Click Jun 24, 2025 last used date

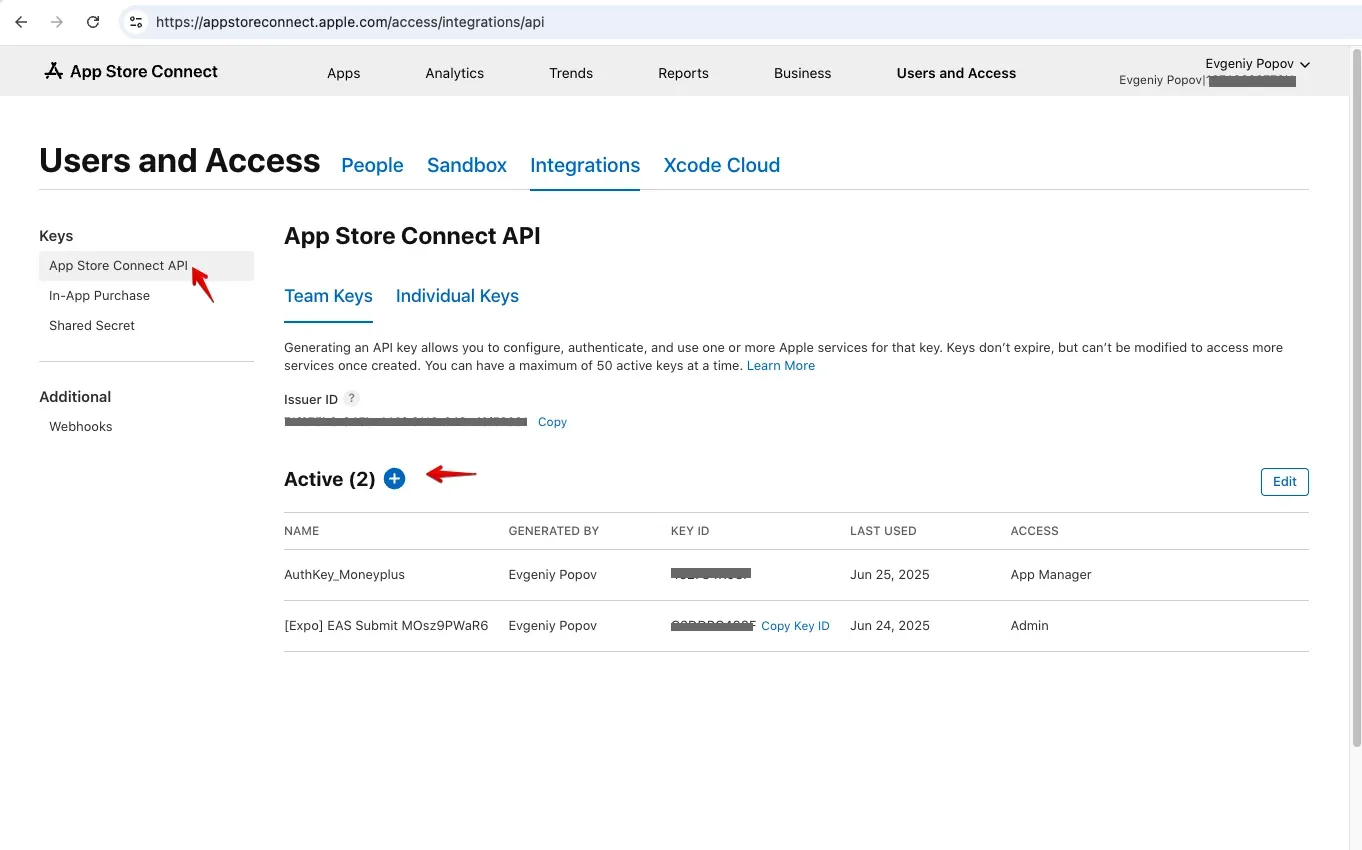(x=890, y=626)
